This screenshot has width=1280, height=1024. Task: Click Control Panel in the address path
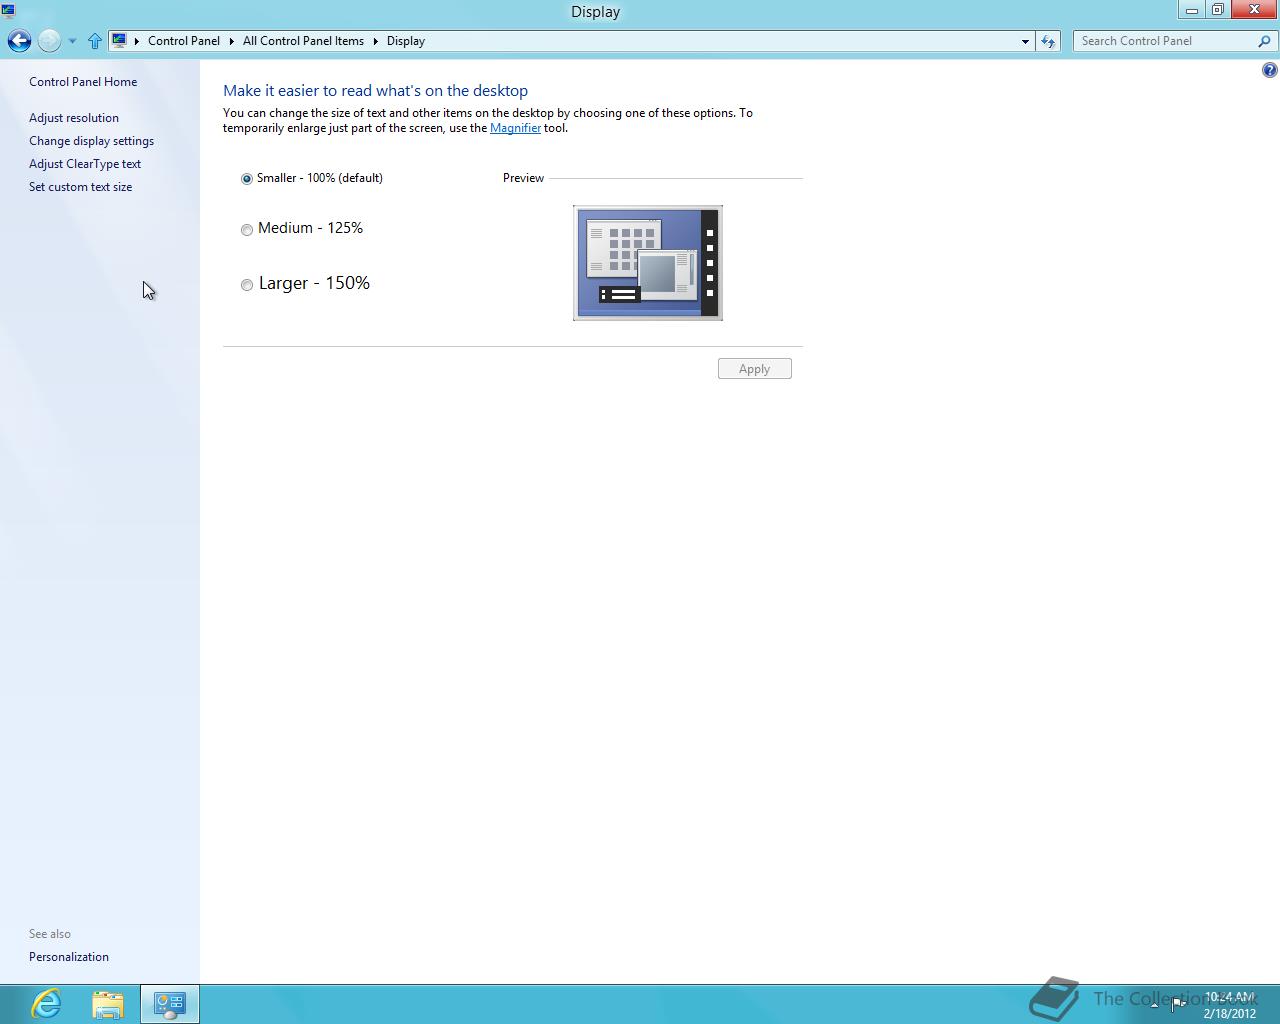tap(184, 41)
